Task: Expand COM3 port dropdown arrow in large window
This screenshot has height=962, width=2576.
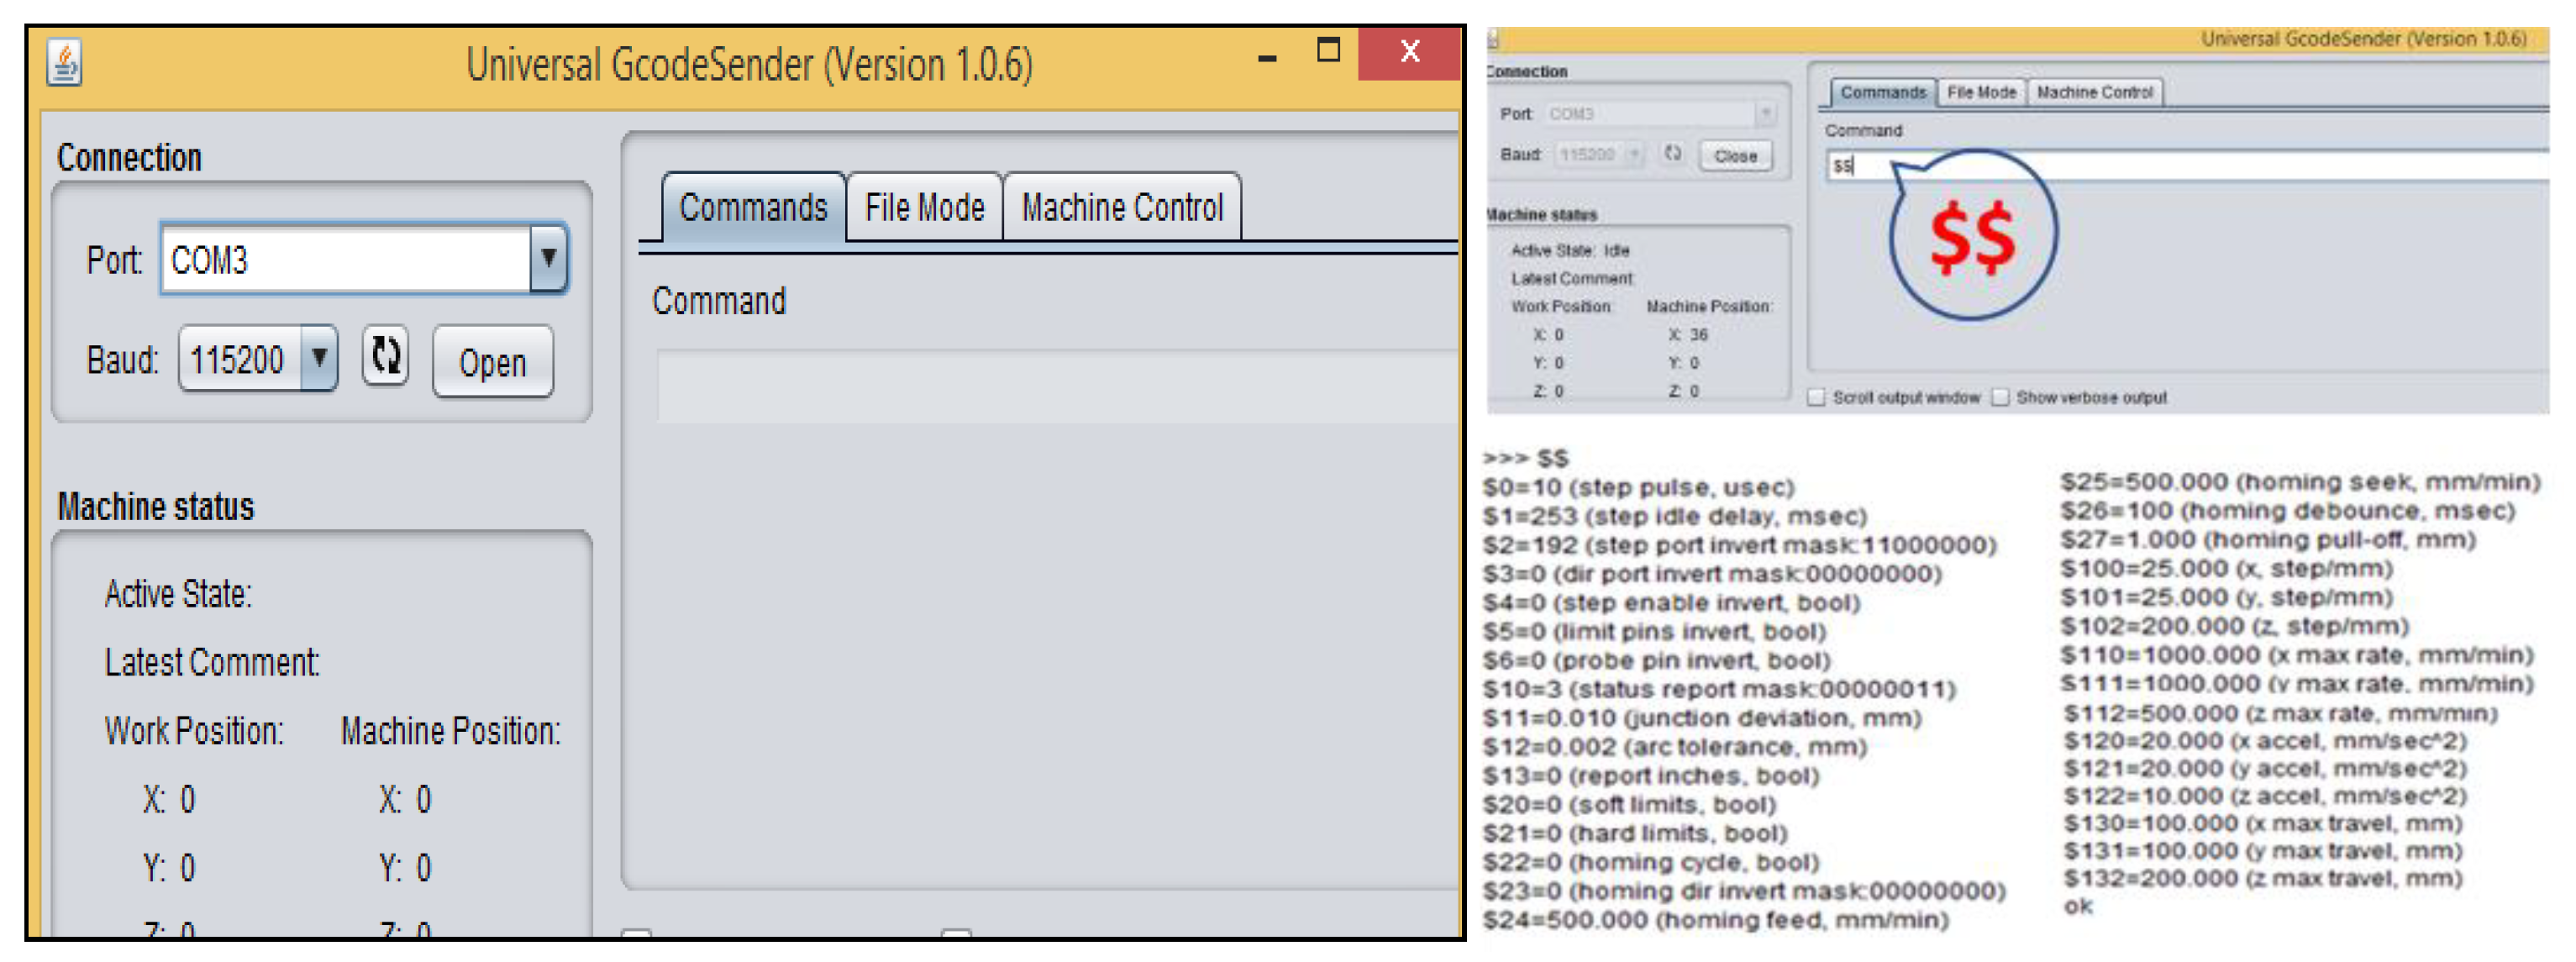Action: (x=548, y=259)
